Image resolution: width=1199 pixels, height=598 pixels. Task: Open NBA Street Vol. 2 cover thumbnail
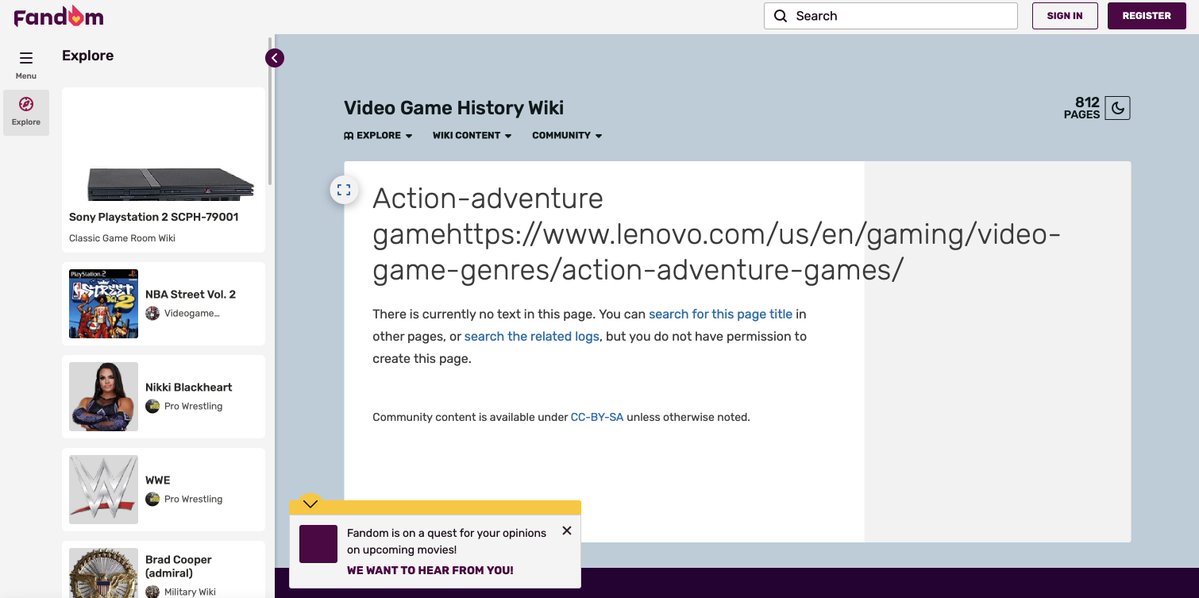click(103, 304)
